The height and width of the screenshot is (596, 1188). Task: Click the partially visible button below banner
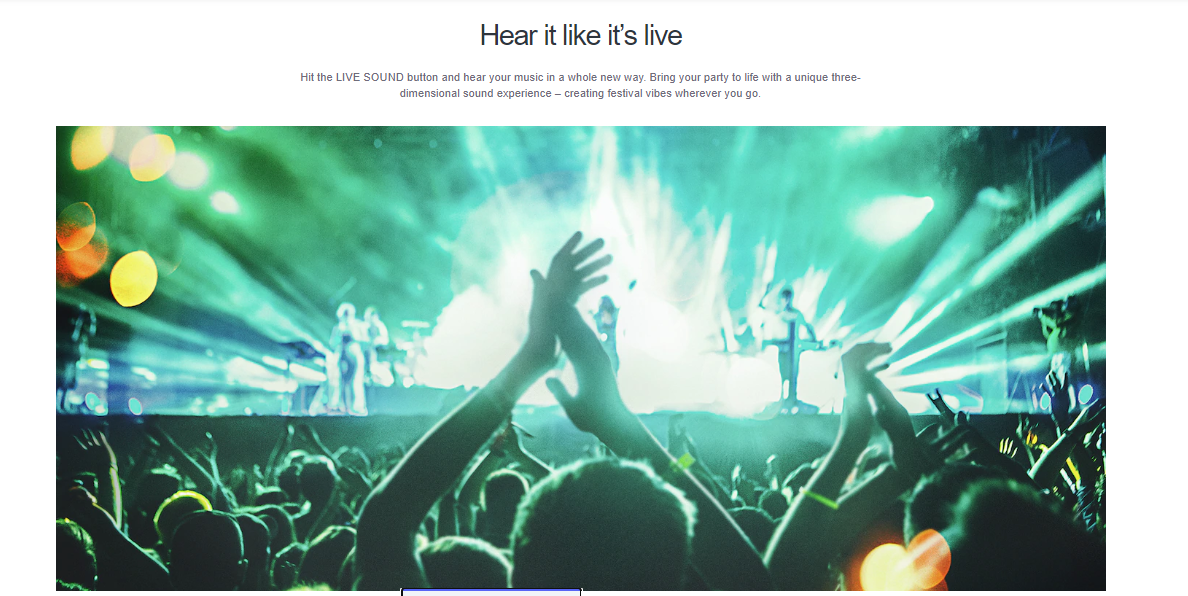491,591
